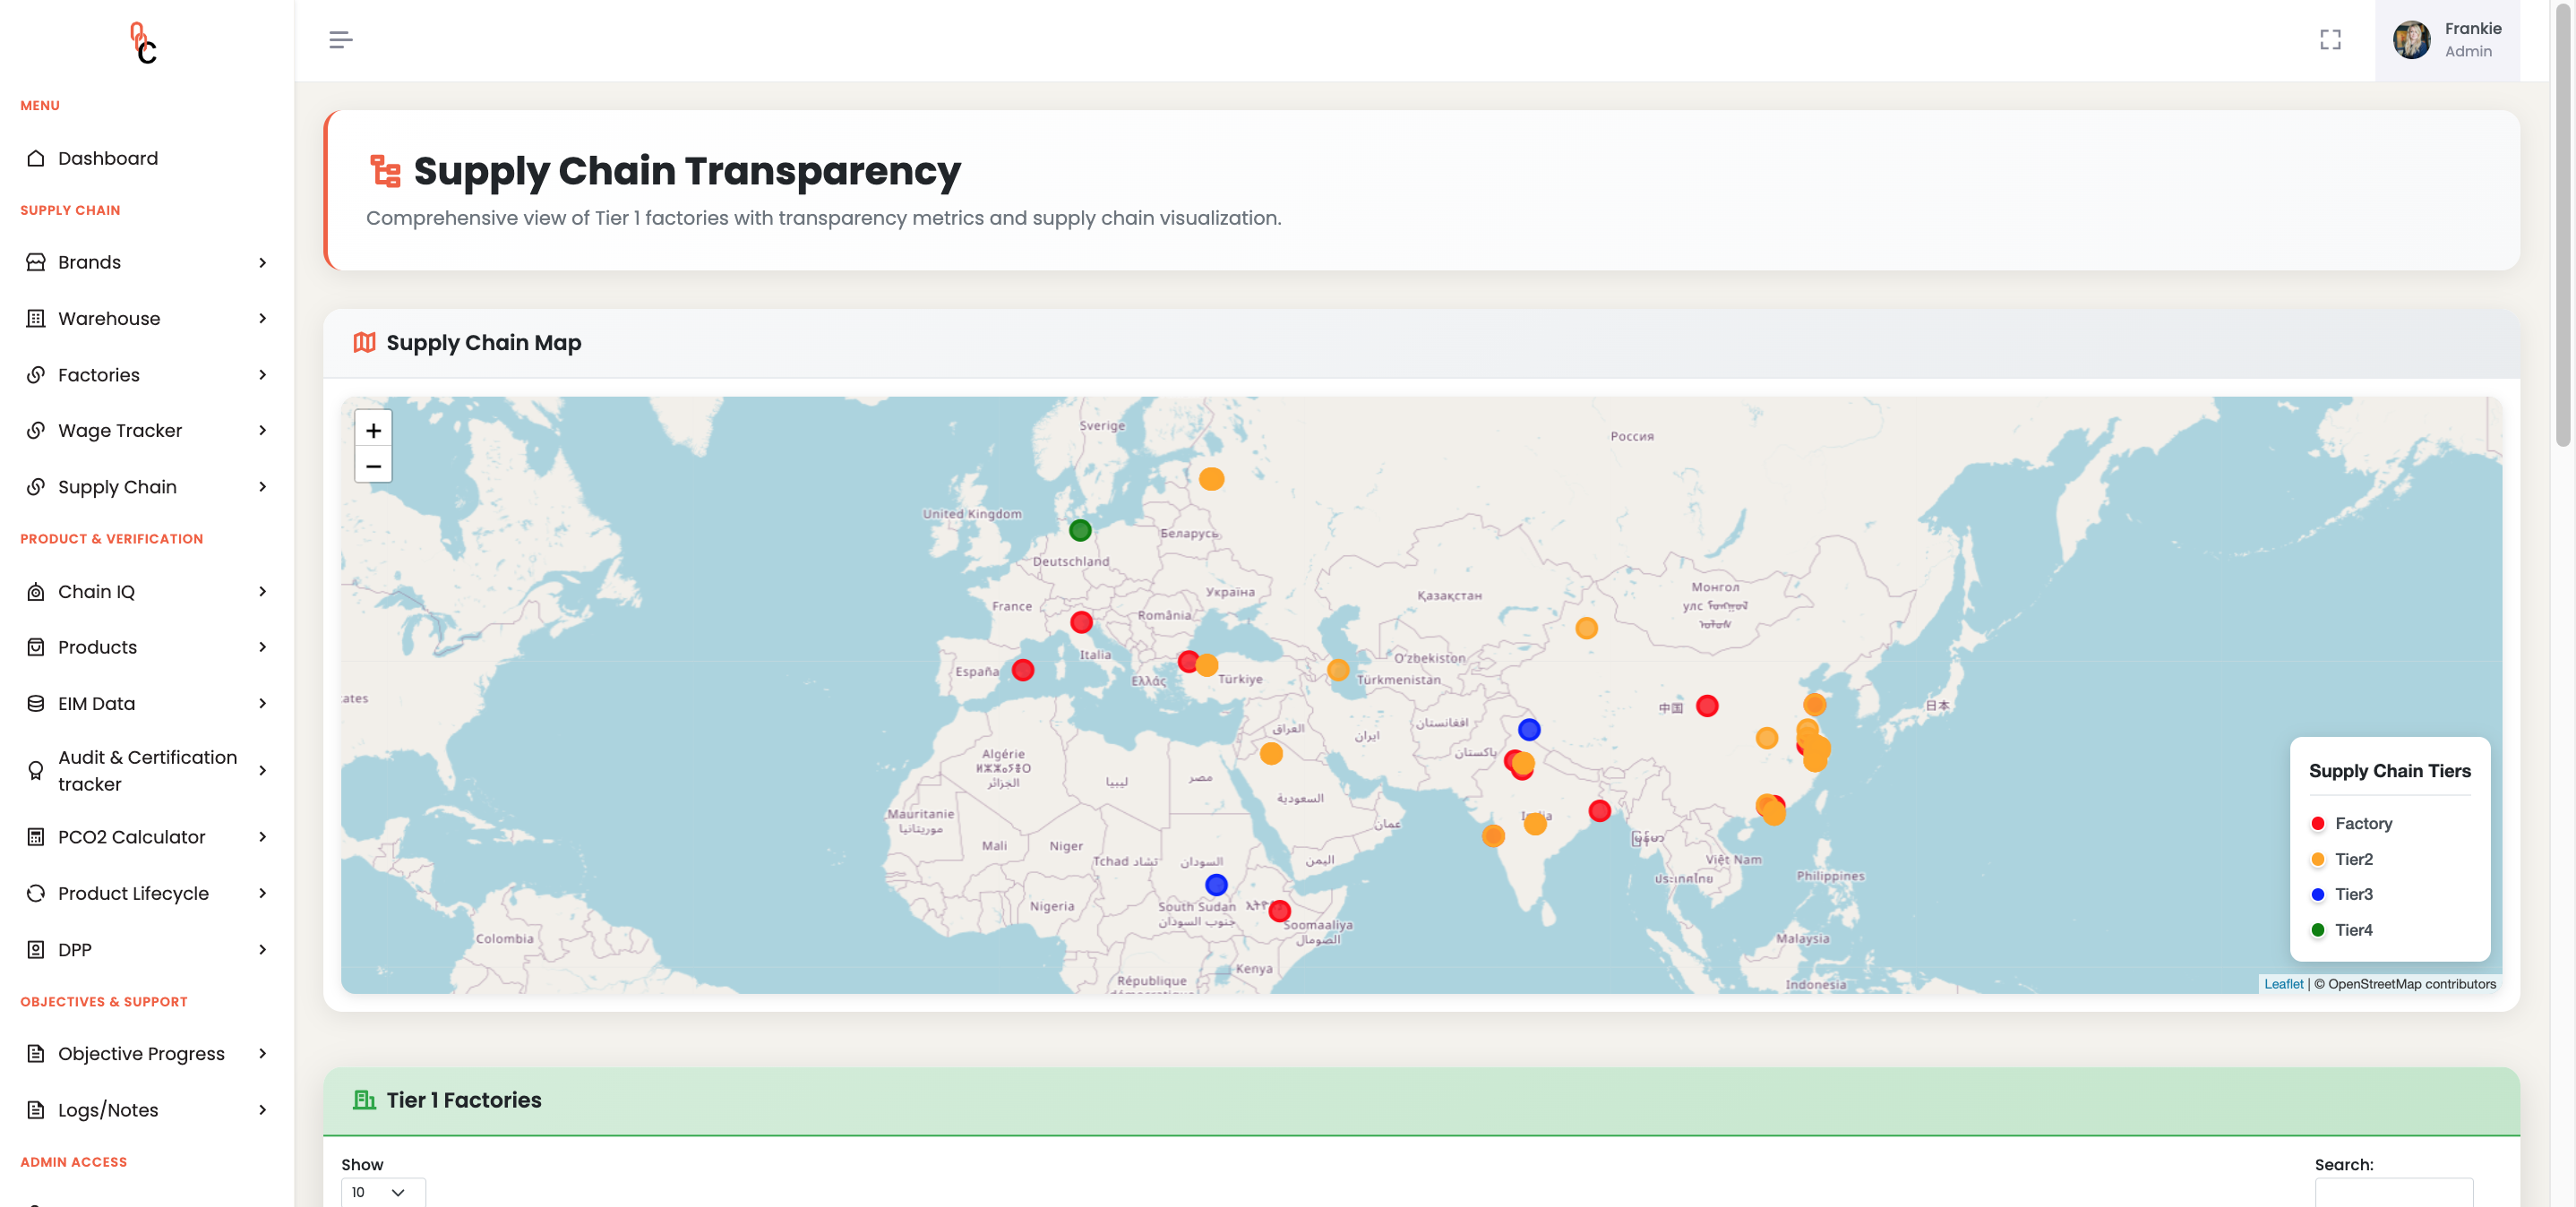2576x1207 pixels.
Task: Click the blue Tier3 marker near South Sudan
Action: tap(1216, 885)
